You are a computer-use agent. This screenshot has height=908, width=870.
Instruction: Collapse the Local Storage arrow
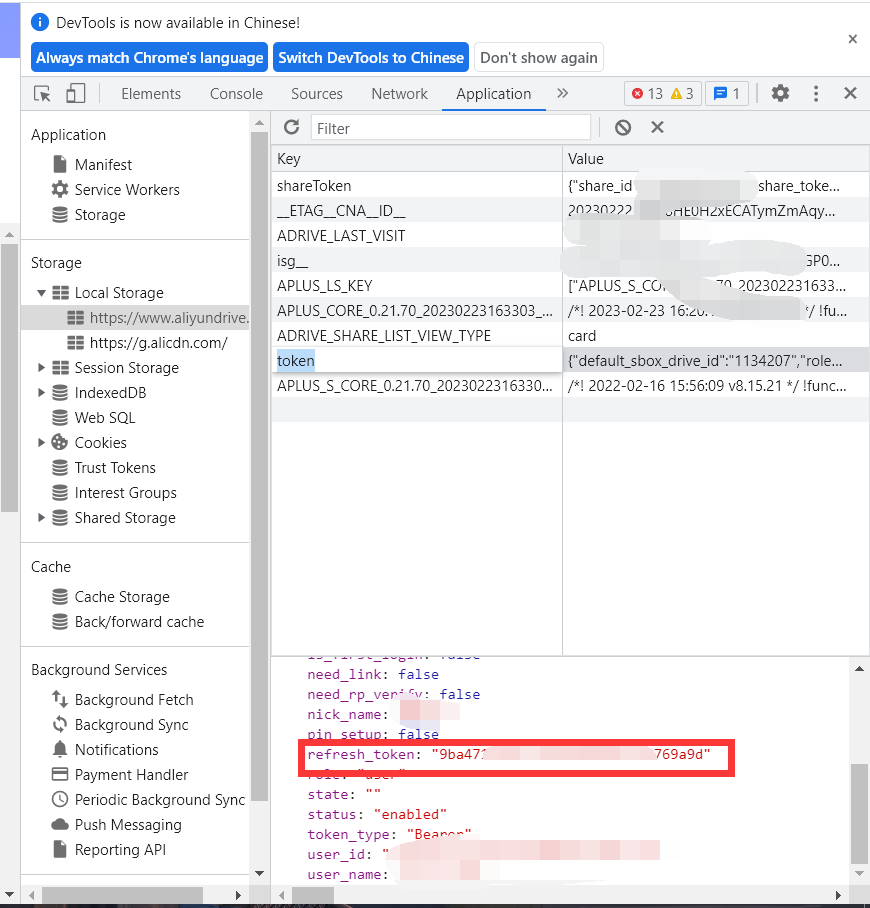(x=41, y=293)
